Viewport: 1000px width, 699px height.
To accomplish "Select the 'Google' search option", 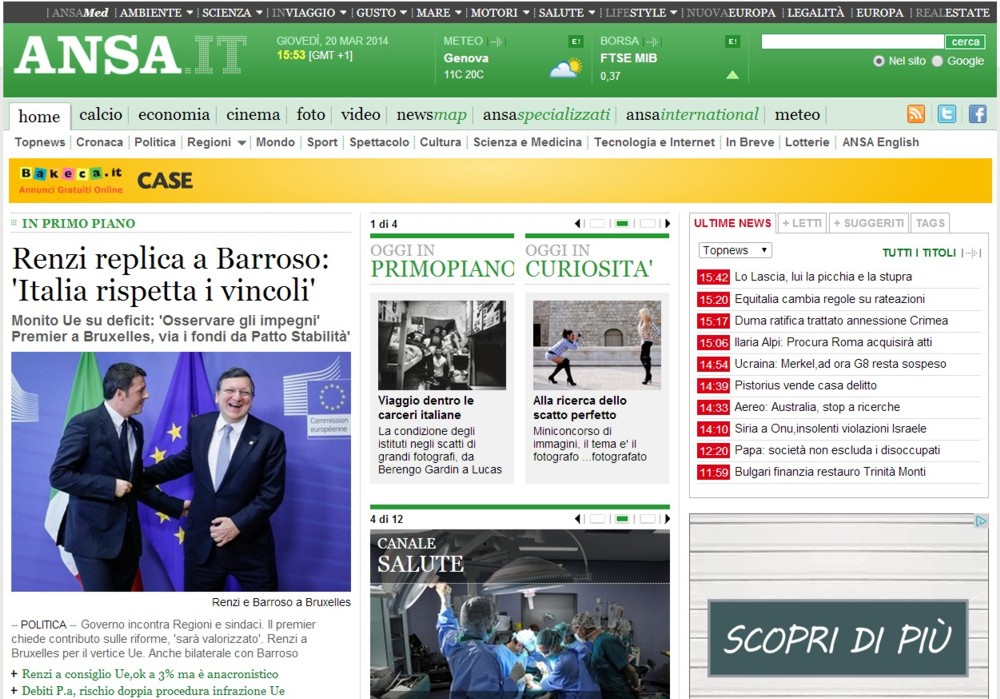I will click(937, 61).
